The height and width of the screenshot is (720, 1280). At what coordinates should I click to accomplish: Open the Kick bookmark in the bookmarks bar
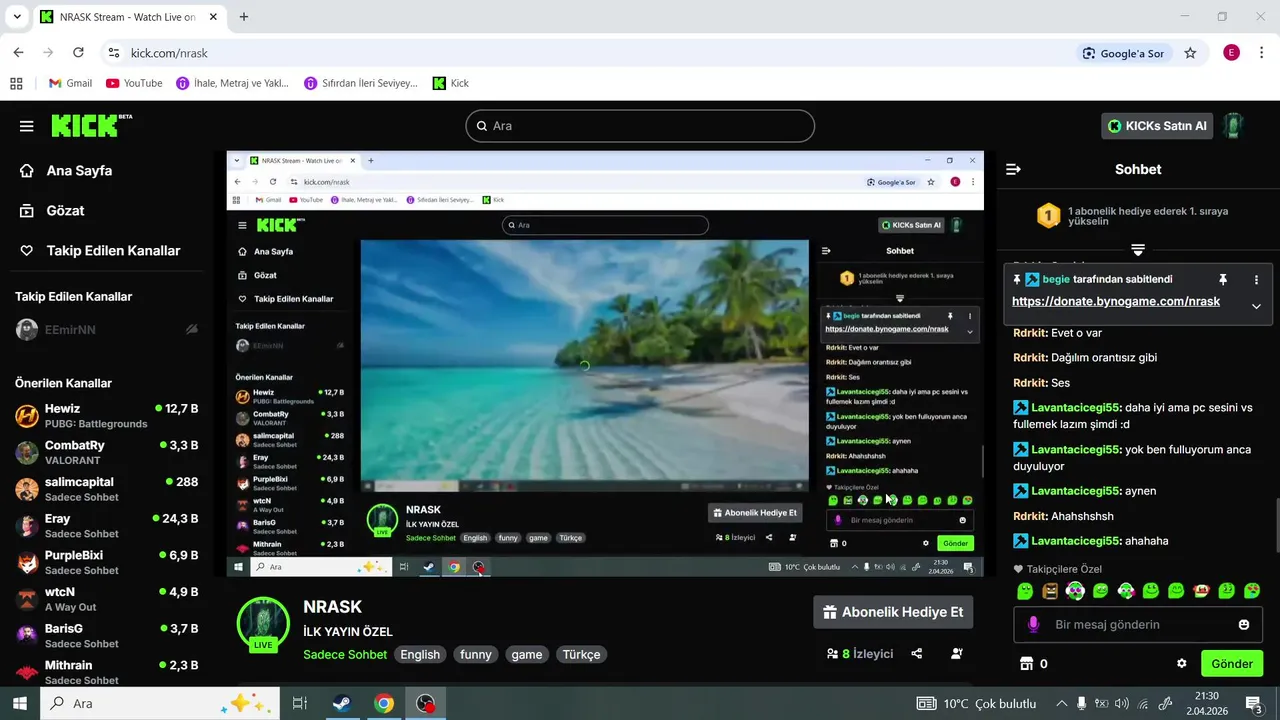point(451,83)
